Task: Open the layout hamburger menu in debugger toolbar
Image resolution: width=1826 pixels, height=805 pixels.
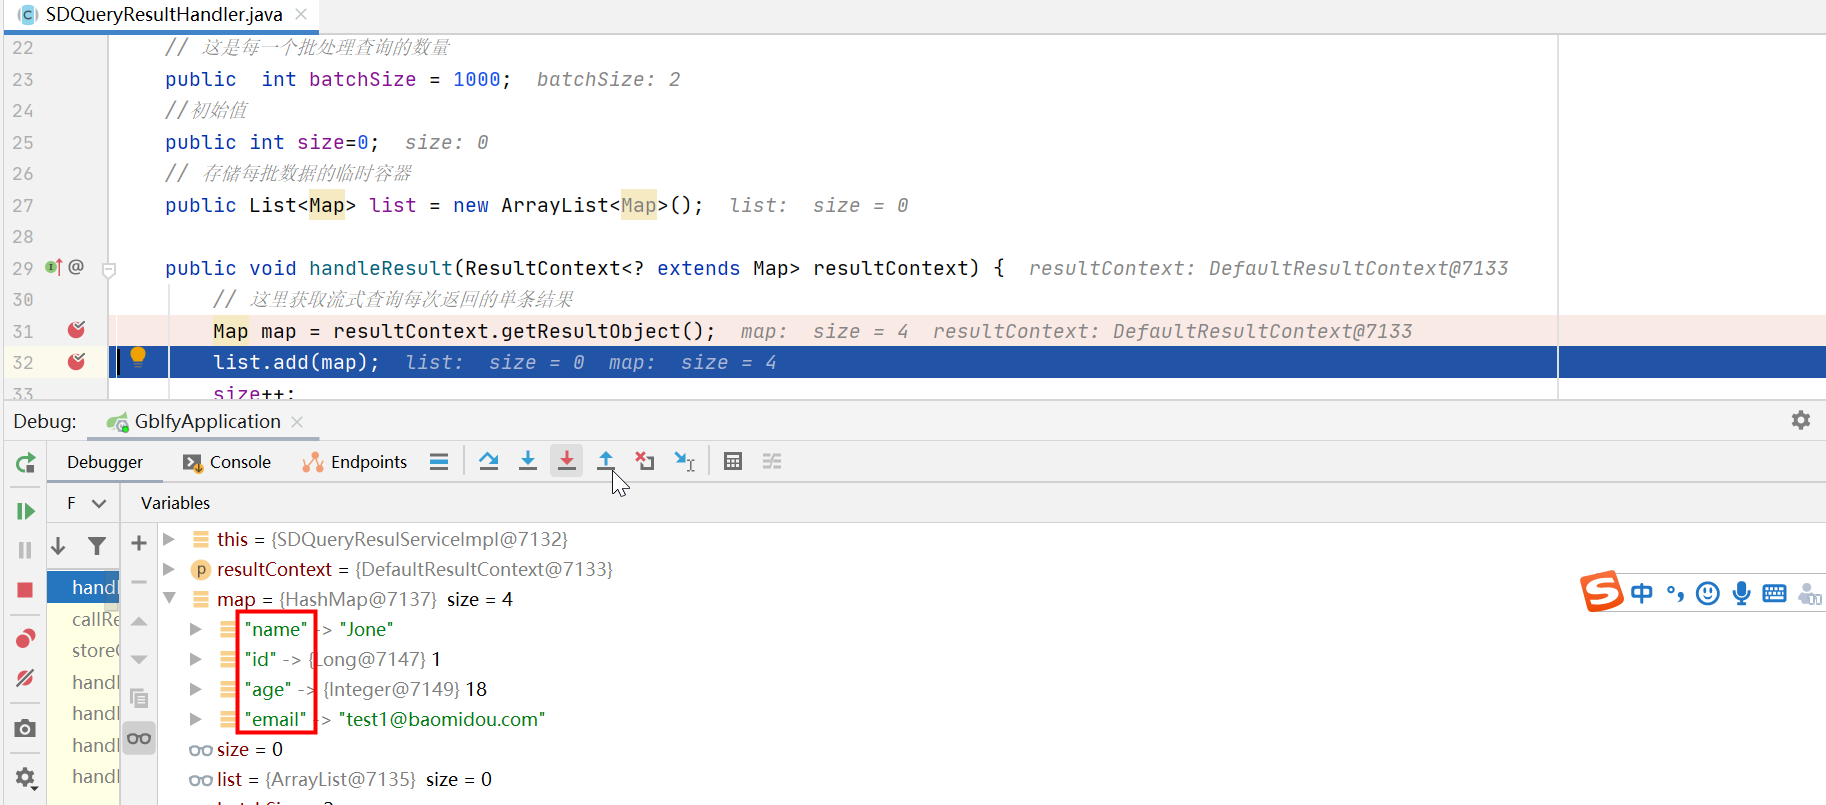Action: [x=439, y=461]
